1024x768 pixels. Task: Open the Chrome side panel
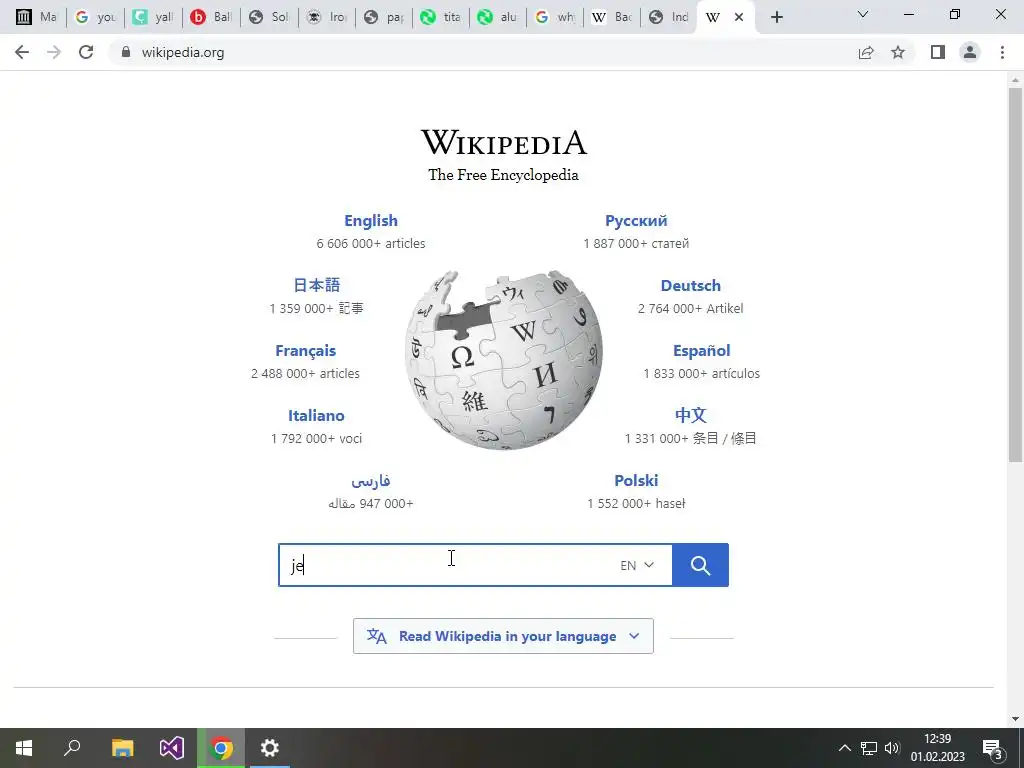tap(938, 52)
